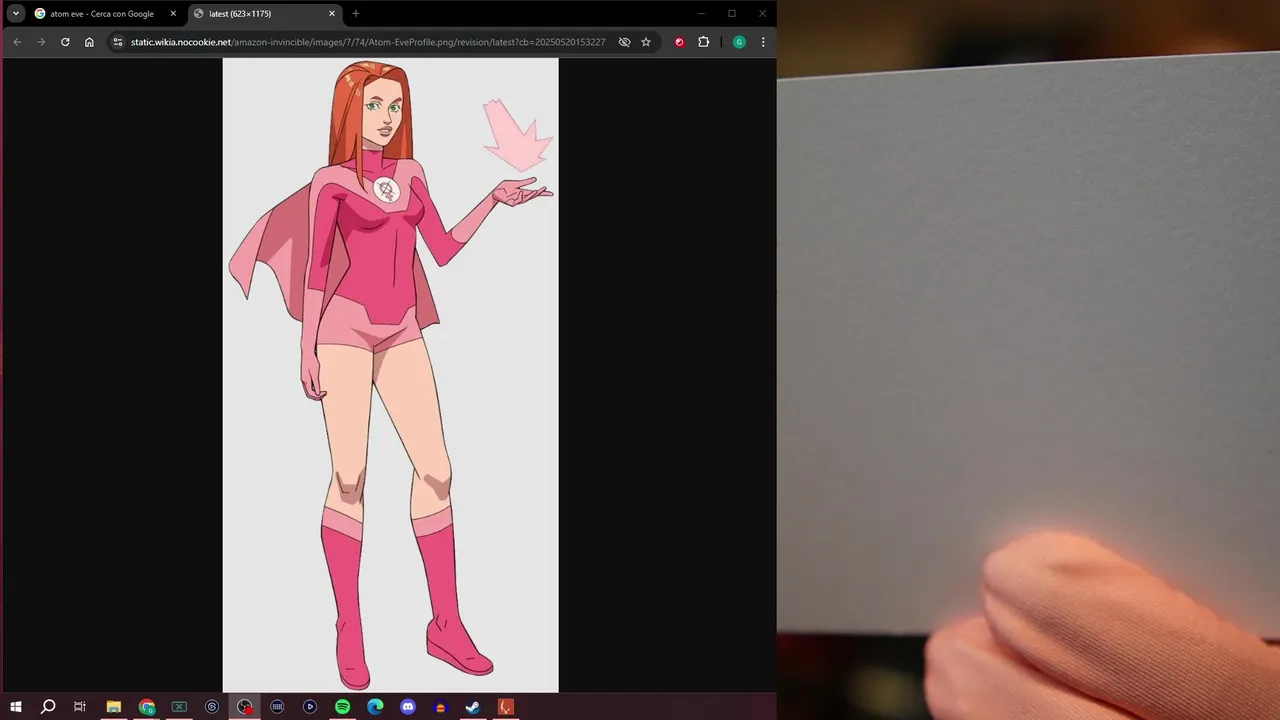This screenshot has width=1280, height=720.
Task: Click the address bar URL field
Action: click(368, 42)
